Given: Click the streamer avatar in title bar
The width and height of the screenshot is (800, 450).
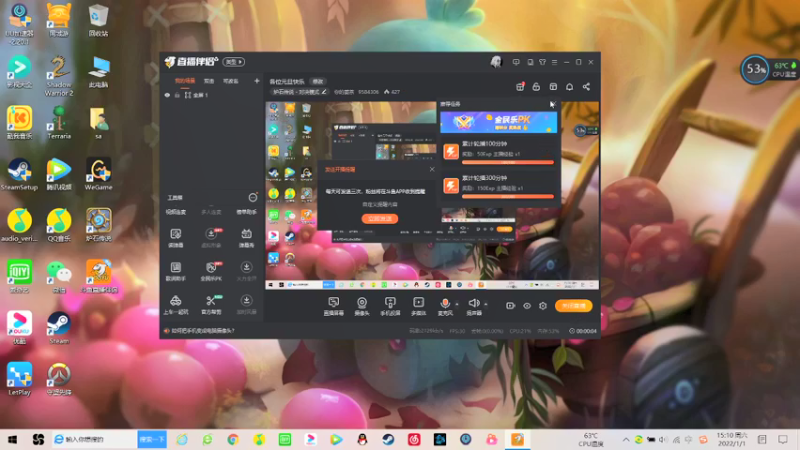Looking at the screenshot, I should 496,62.
